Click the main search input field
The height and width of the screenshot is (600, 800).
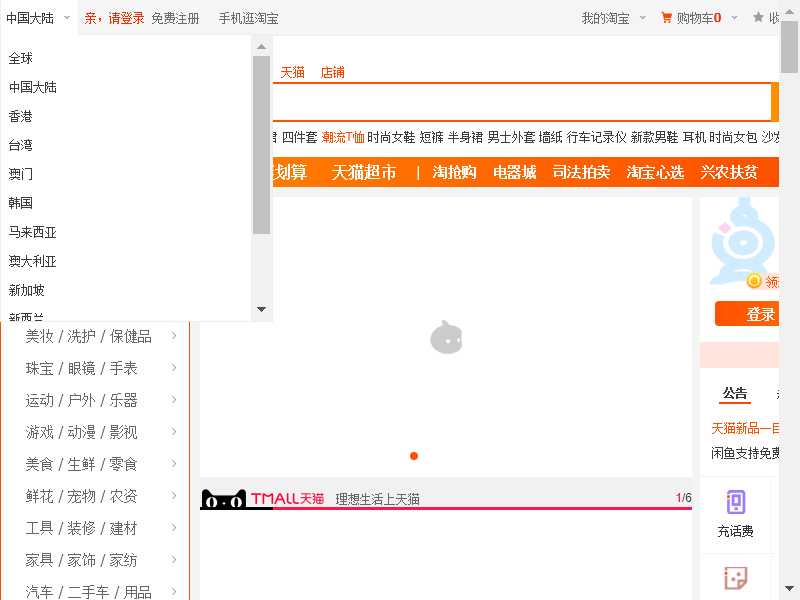click(x=521, y=102)
